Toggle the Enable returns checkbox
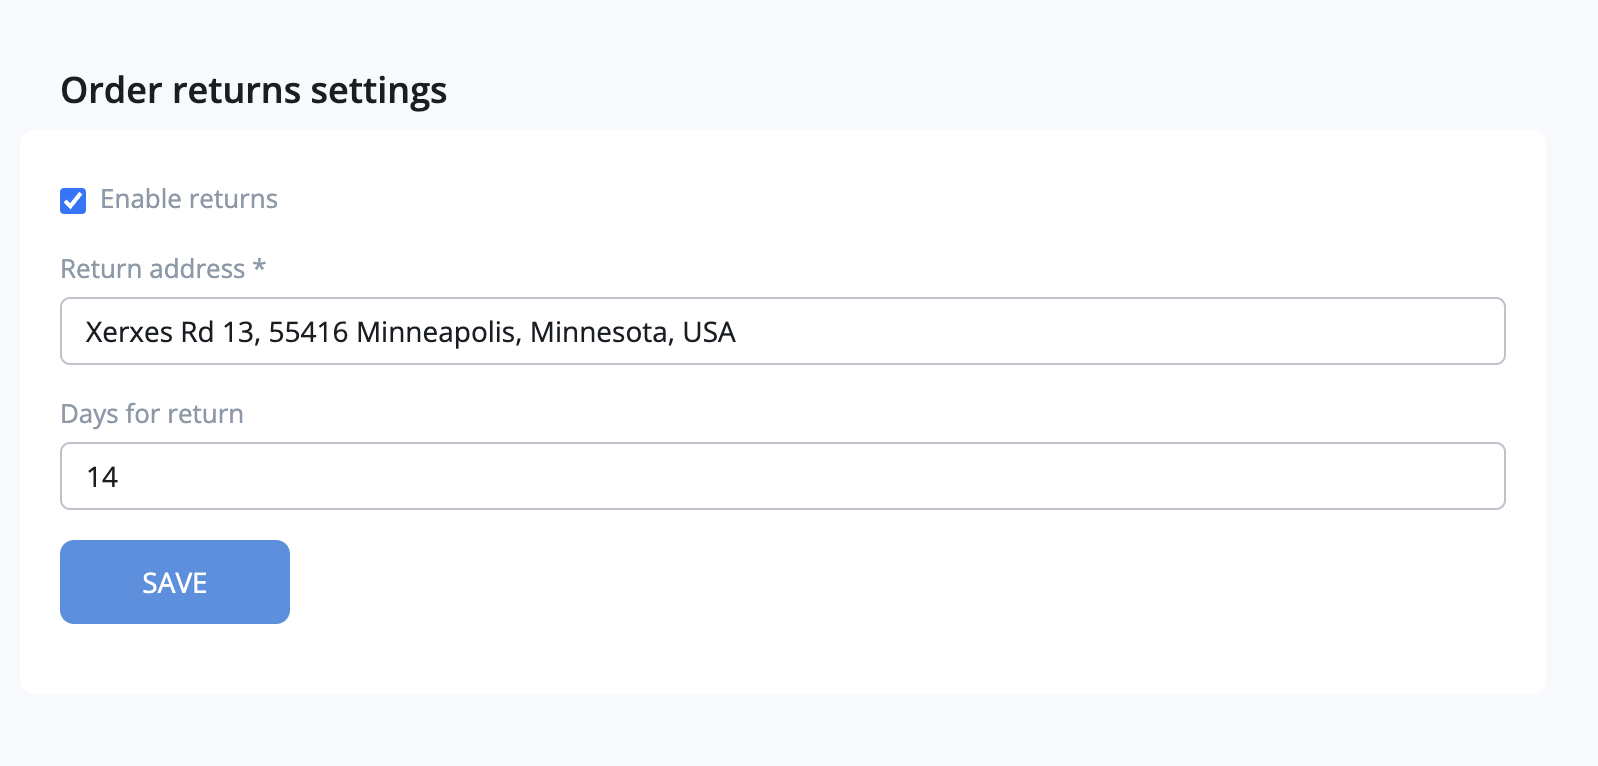 tap(73, 201)
